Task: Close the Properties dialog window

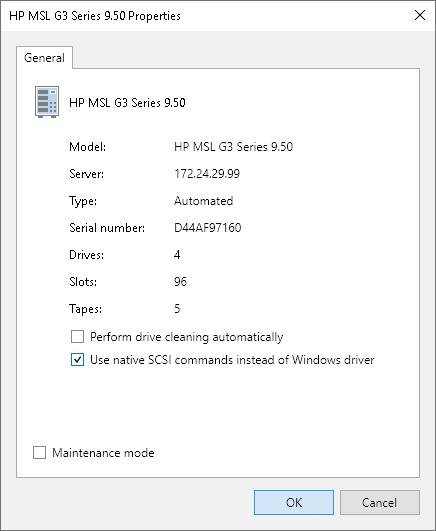Action: click(x=420, y=15)
